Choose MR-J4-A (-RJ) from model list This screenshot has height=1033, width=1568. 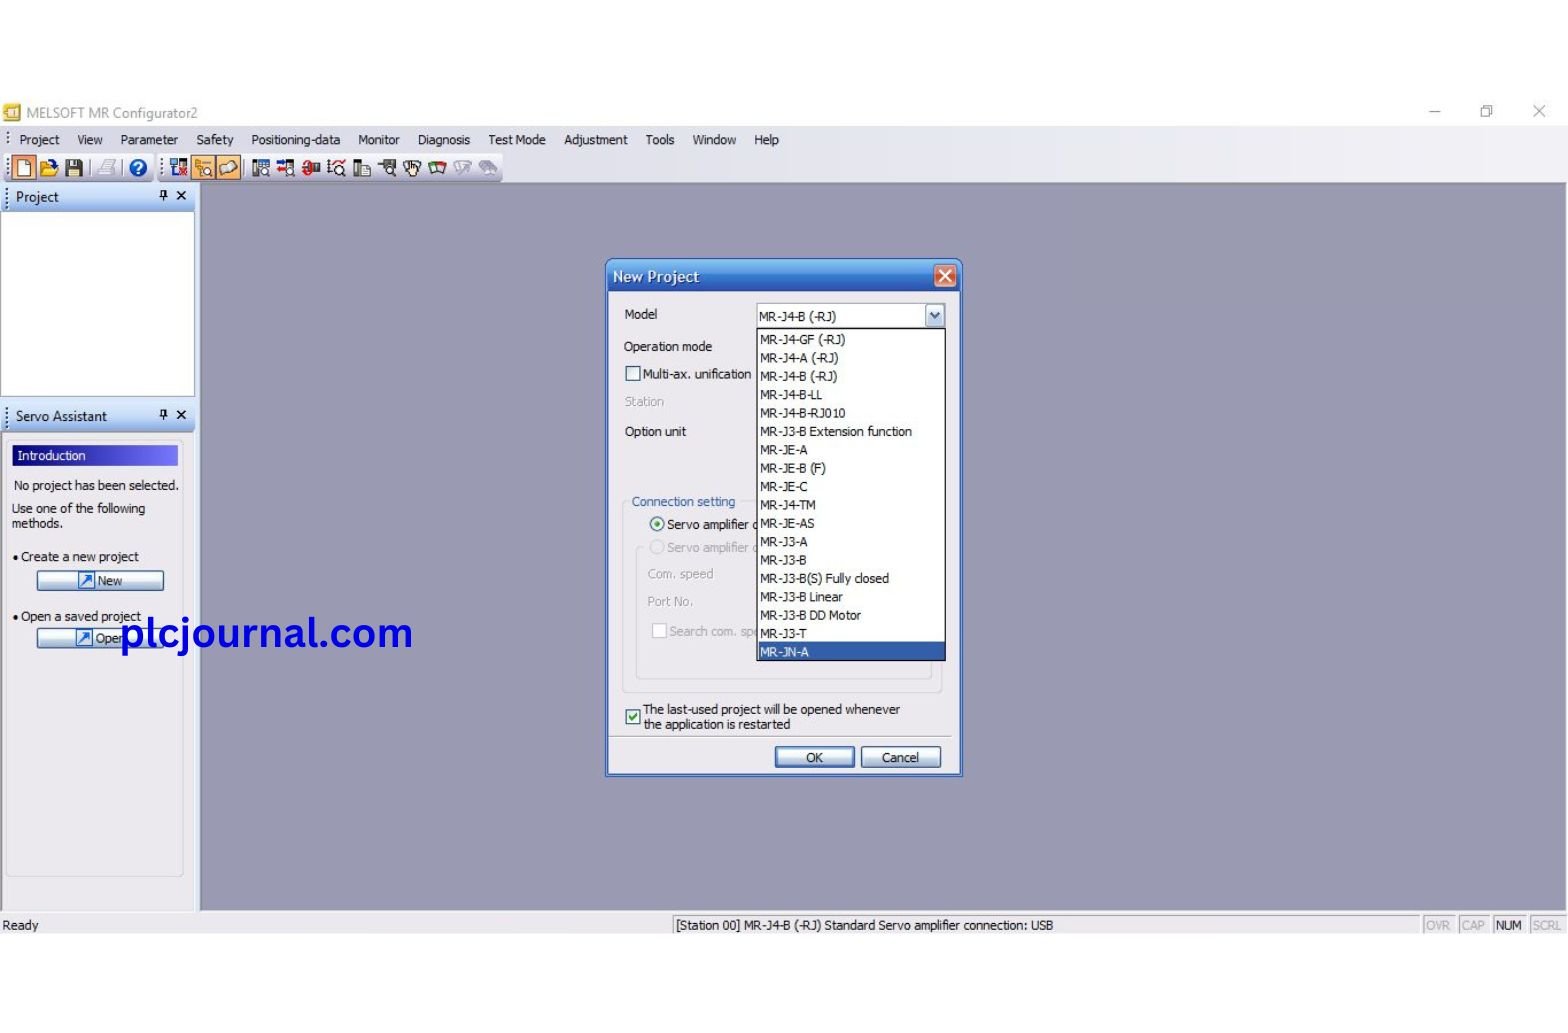tap(851, 358)
